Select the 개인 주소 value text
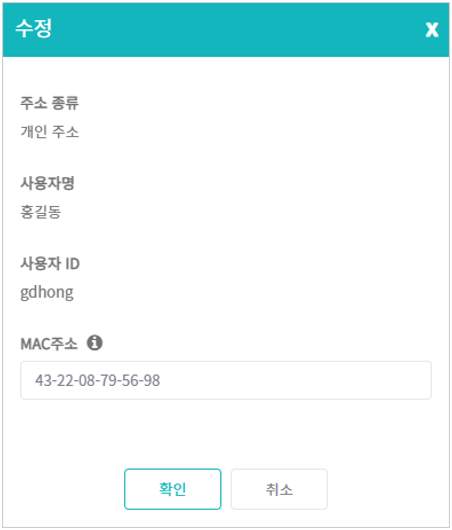This screenshot has height=530, width=452. click(x=50, y=131)
